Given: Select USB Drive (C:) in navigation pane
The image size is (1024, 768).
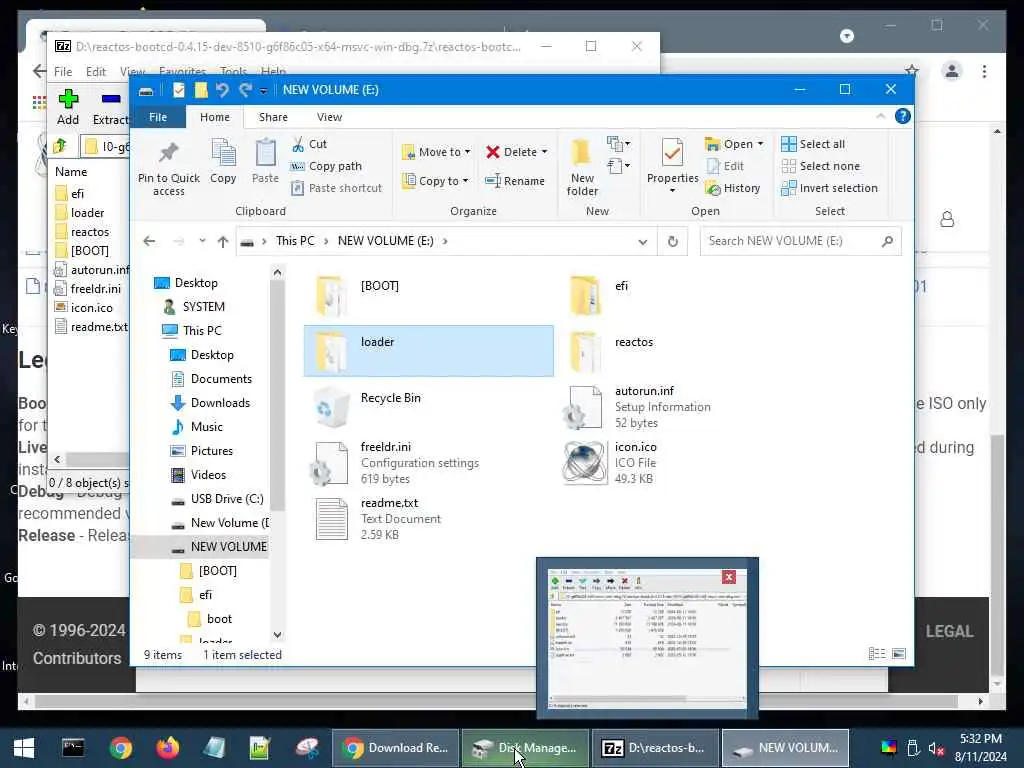Looking at the screenshot, I should tap(217, 499).
